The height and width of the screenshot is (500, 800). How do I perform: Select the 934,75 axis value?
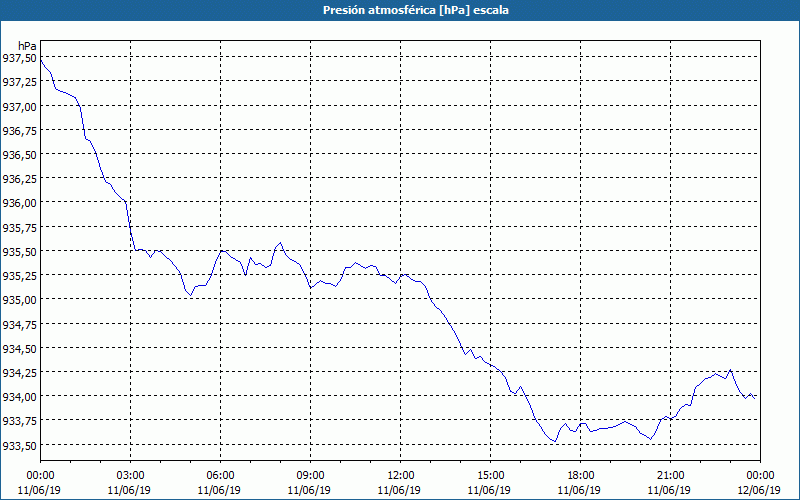[20, 324]
